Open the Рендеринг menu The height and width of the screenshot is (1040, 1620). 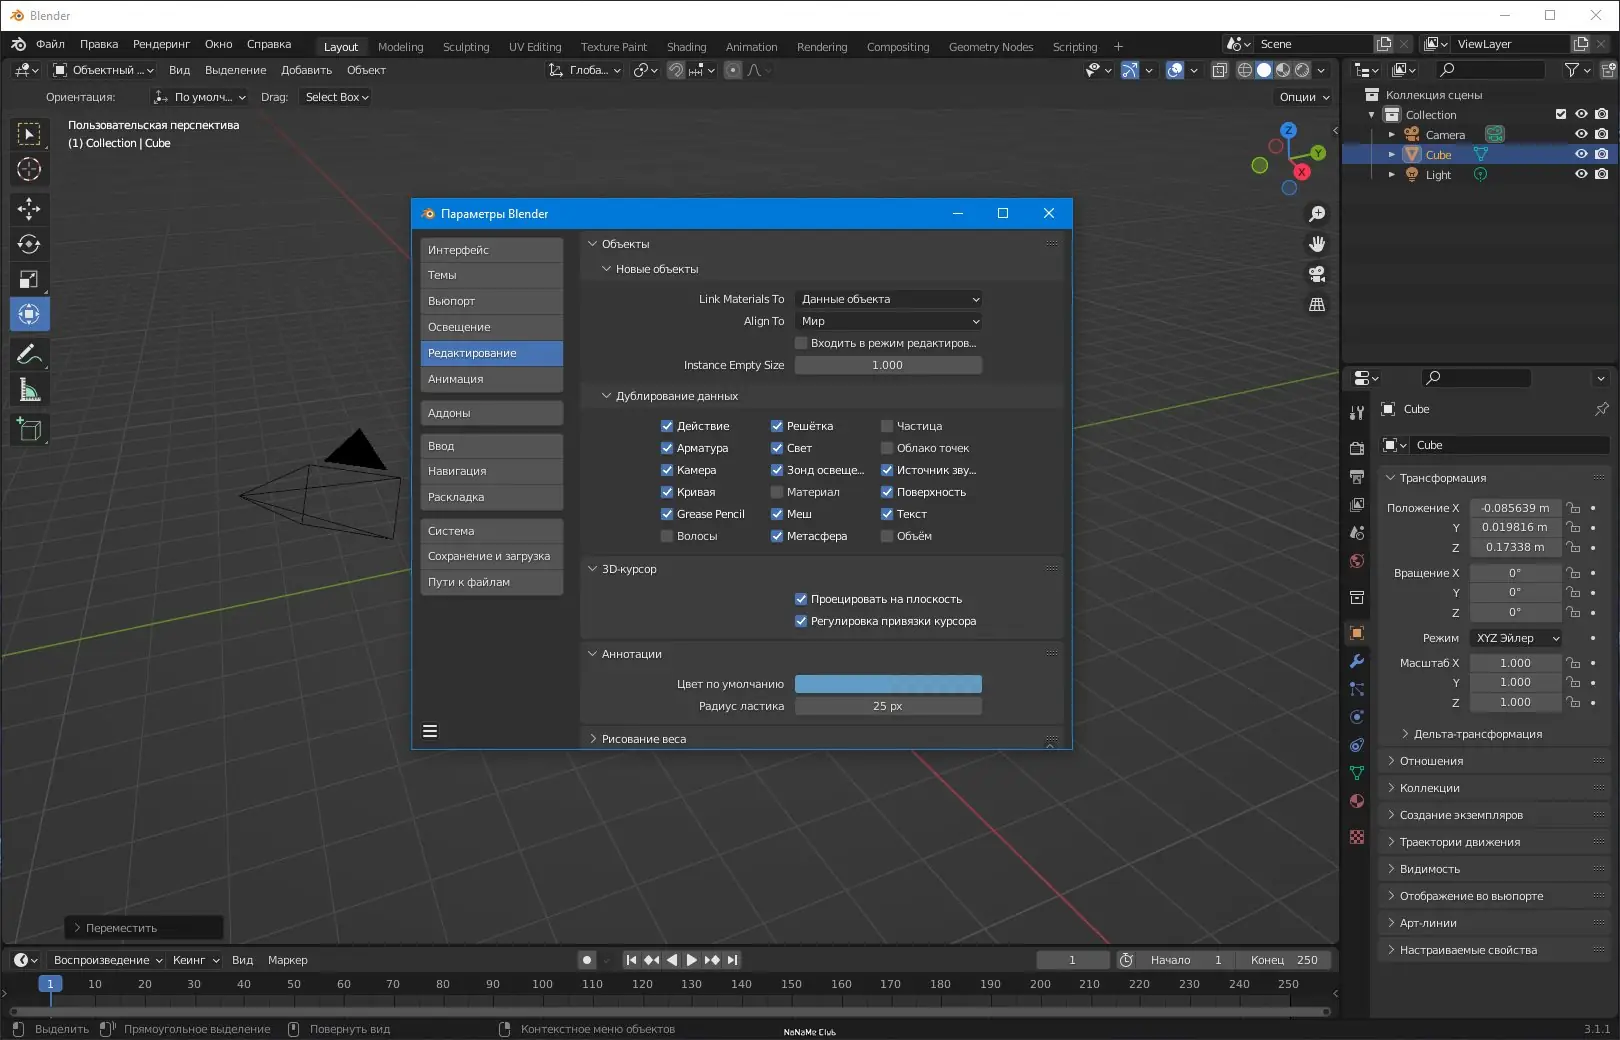[161, 44]
